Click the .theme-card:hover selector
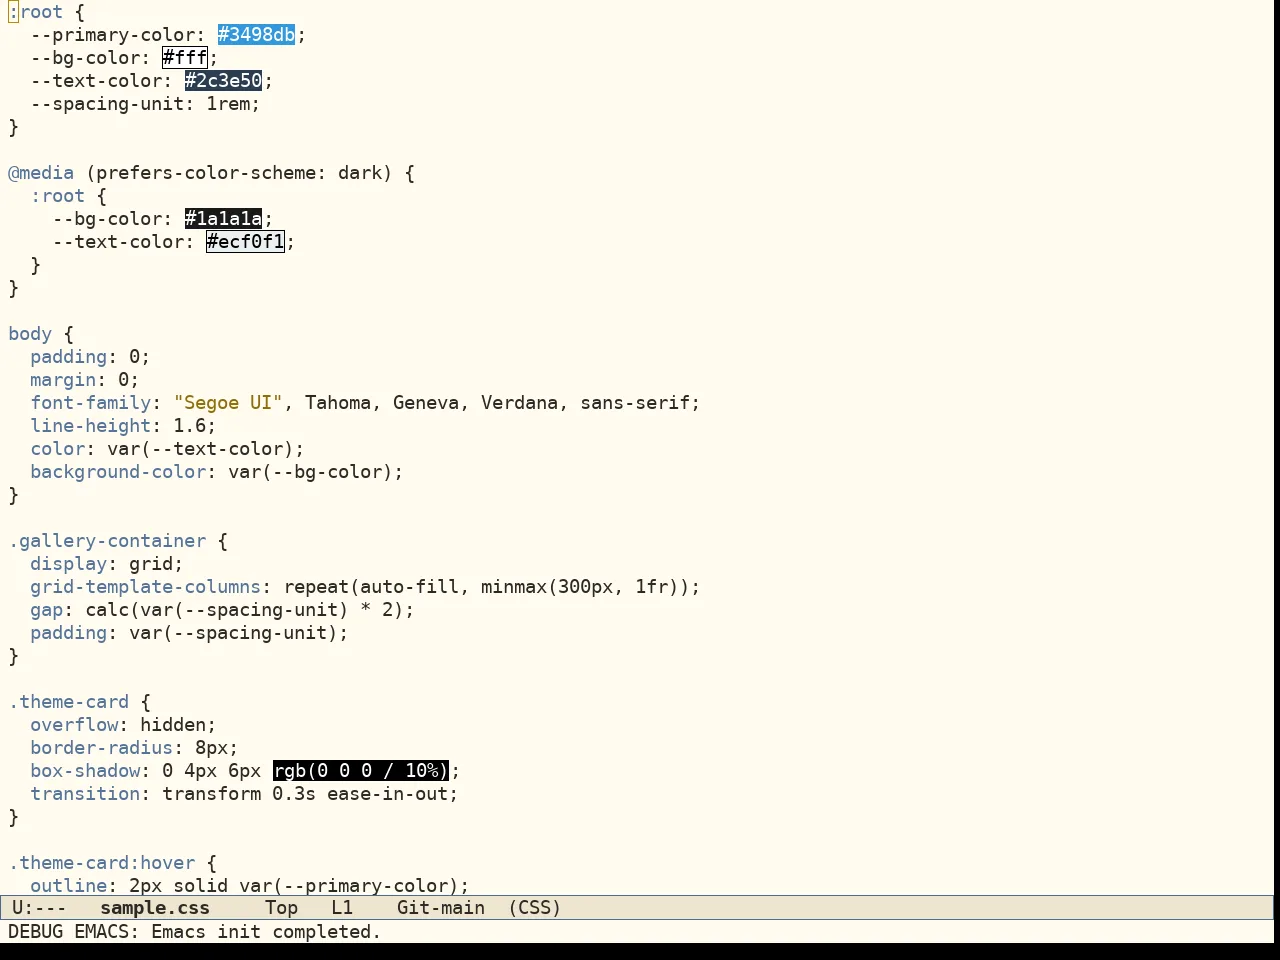This screenshot has width=1280, height=960. click(x=102, y=863)
